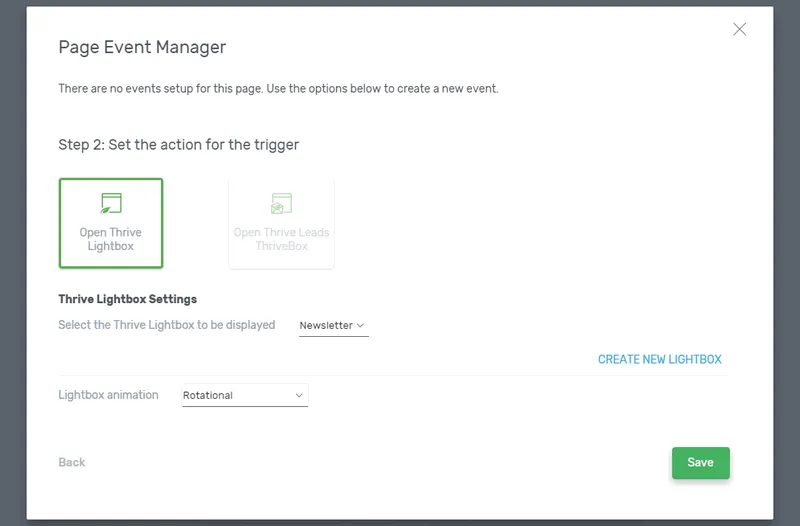The height and width of the screenshot is (526, 800).
Task: Click the Thrive Lightbox Settings heading
Action: coord(128,299)
